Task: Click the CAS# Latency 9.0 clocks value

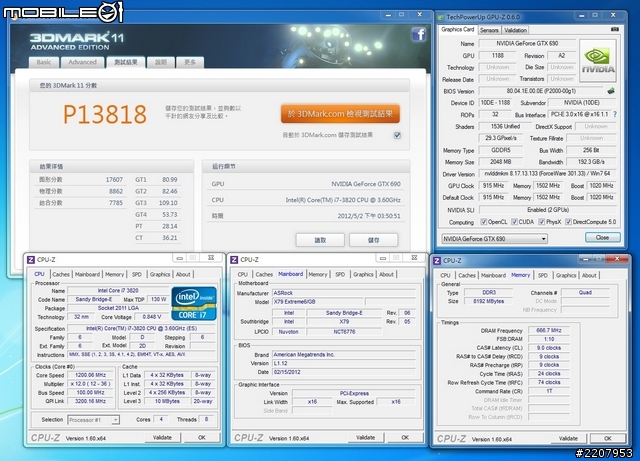Action: 549,348
